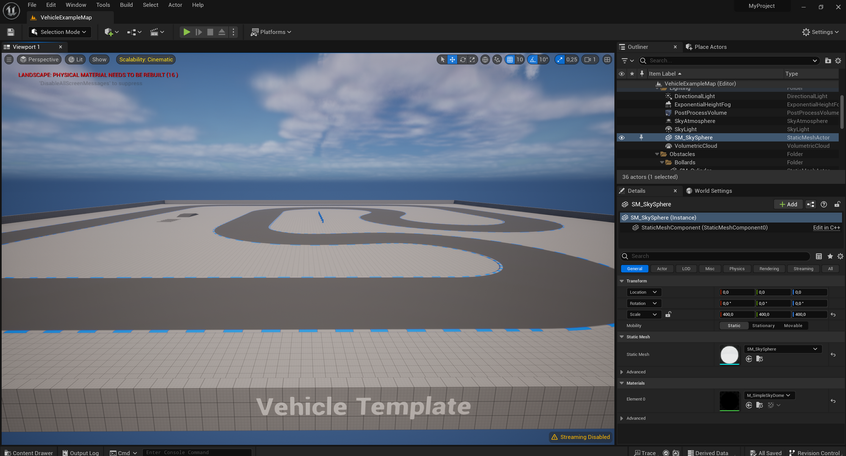Screen dimensions: 846x456
Task: Click the Scale lock icon
Action: [668, 314]
